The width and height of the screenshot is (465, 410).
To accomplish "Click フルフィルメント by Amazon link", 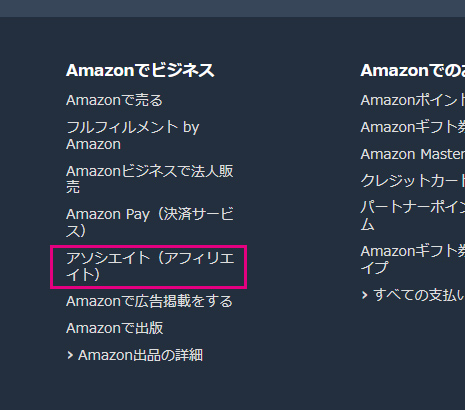I will (132, 135).
